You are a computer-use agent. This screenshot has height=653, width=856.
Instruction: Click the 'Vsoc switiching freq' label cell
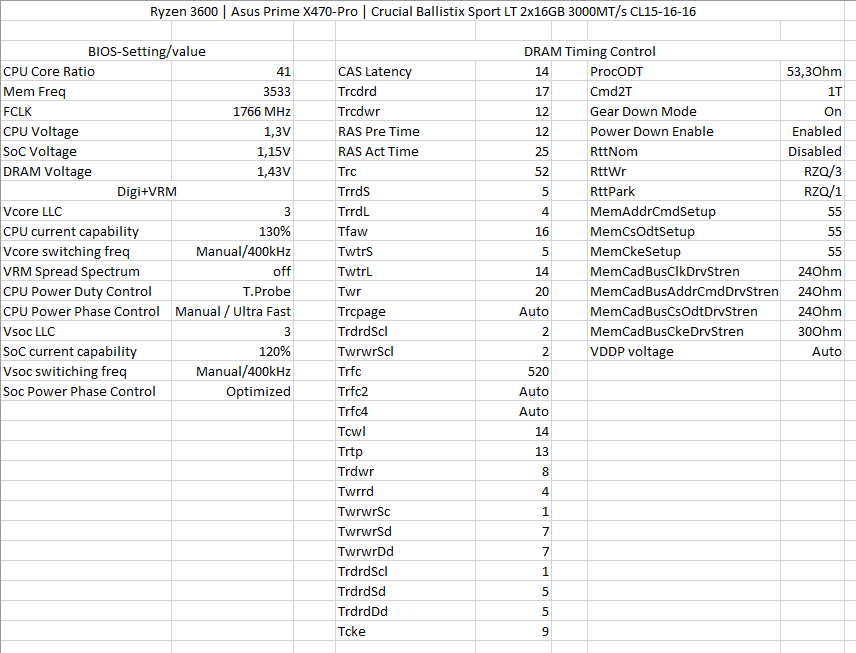pos(86,371)
